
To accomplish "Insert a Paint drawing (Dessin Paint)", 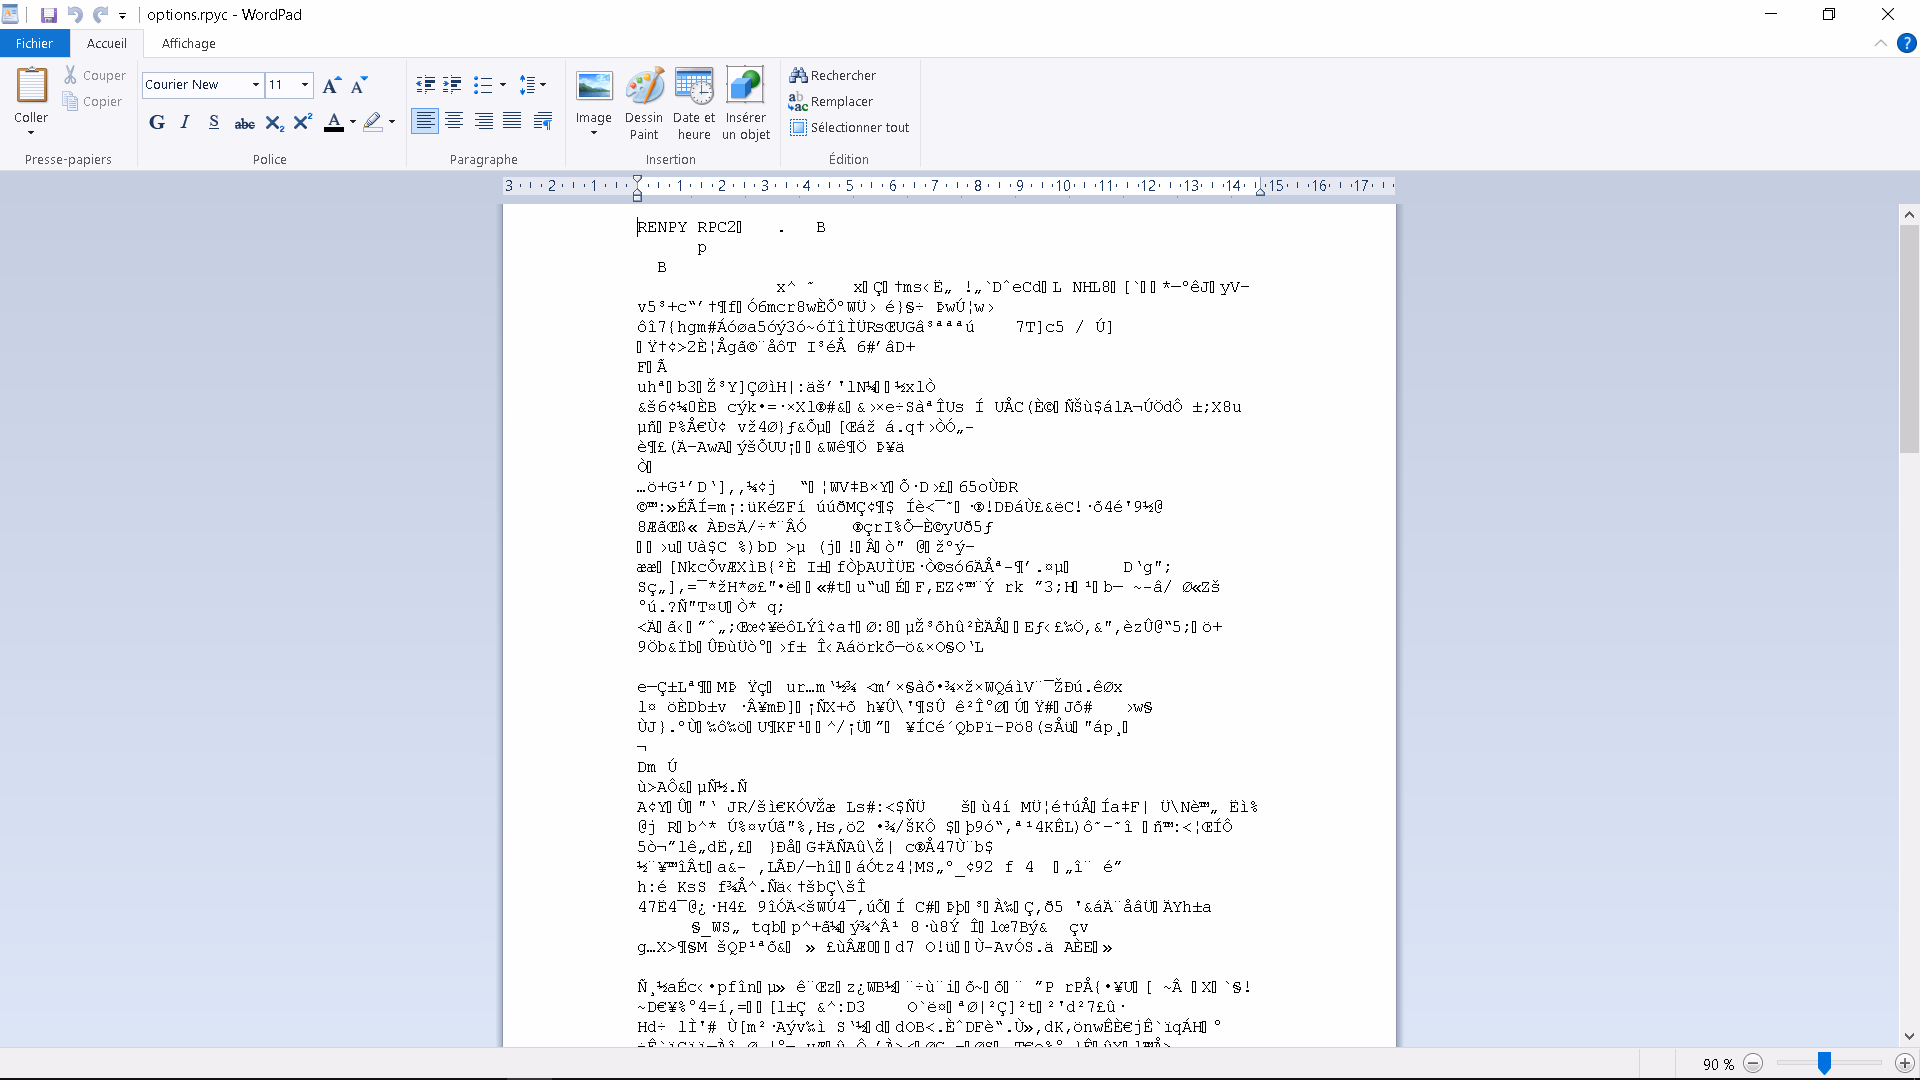I will coord(644,87).
